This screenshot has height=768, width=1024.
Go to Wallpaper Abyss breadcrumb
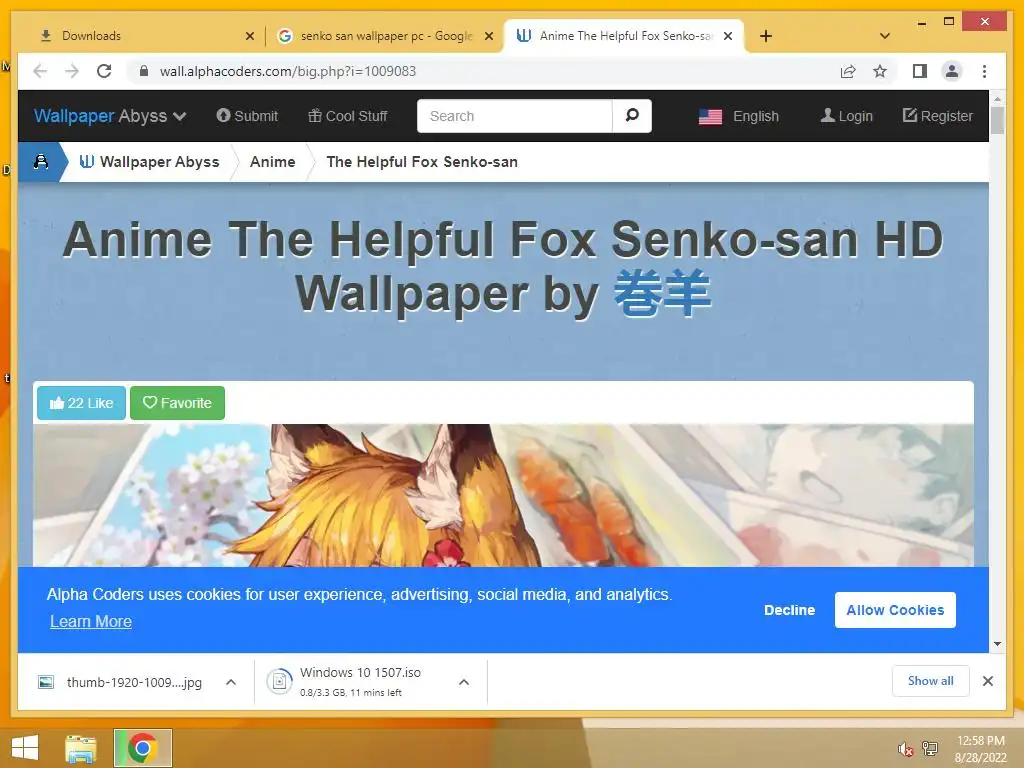pos(150,161)
